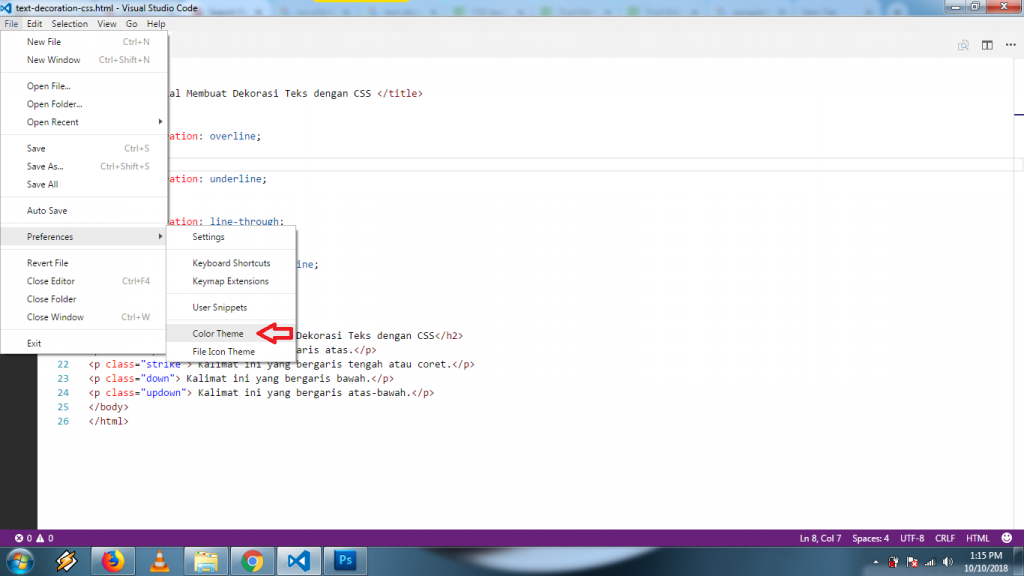Expand the Preferences submenu arrow
The width and height of the screenshot is (1024, 576).
click(x=160, y=236)
